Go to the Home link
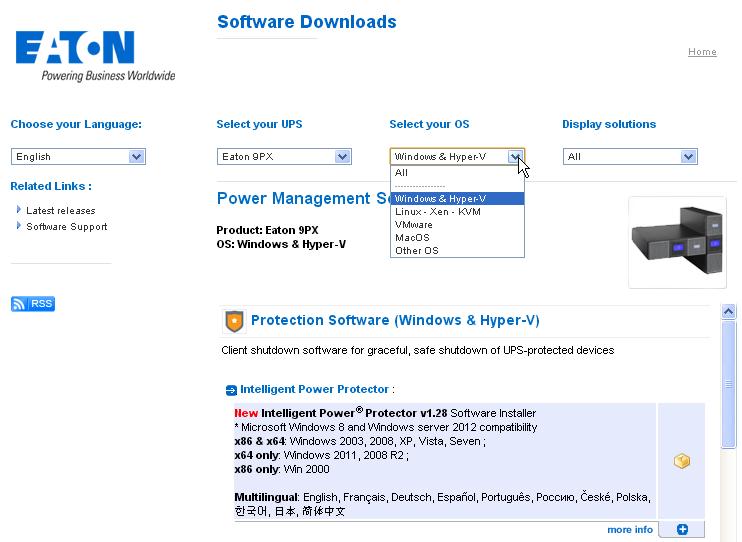This screenshot has height=542, width=742. pos(702,52)
